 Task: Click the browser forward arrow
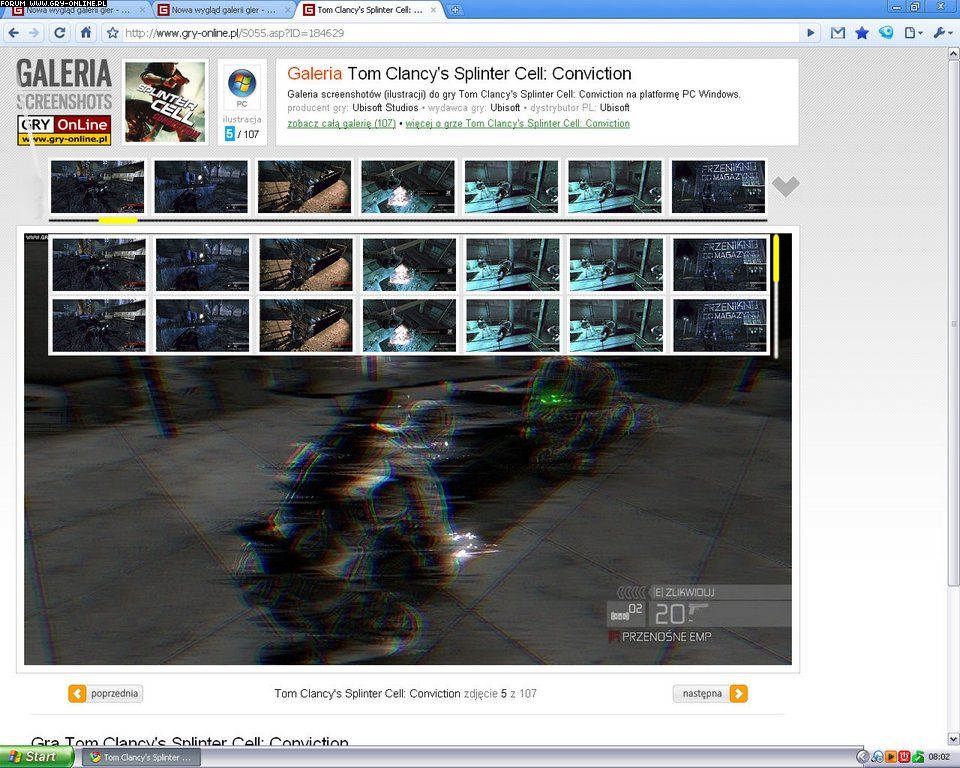34,33
